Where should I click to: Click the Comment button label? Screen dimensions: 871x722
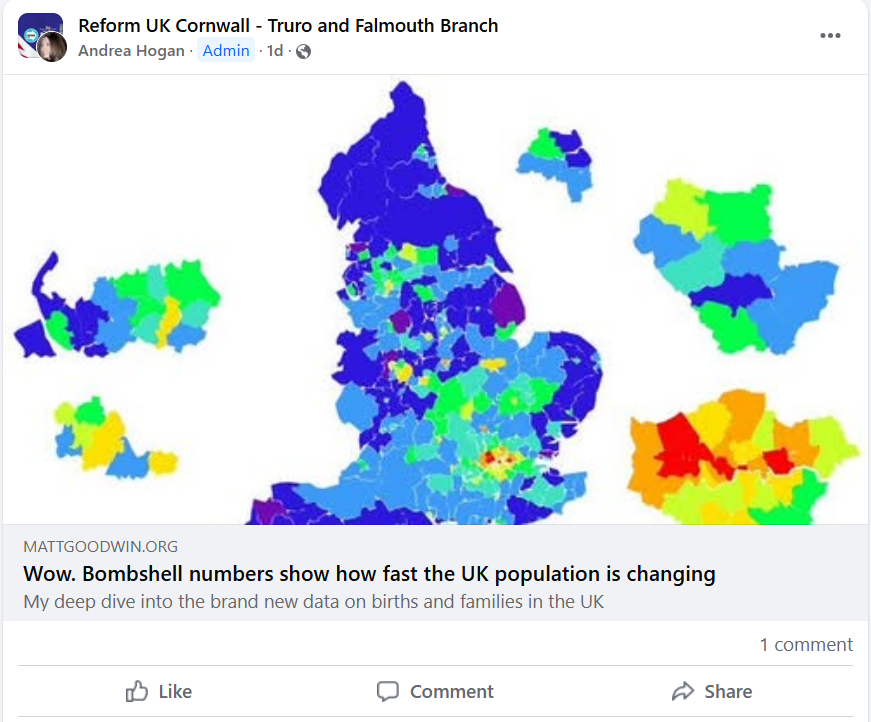[452, 691]
